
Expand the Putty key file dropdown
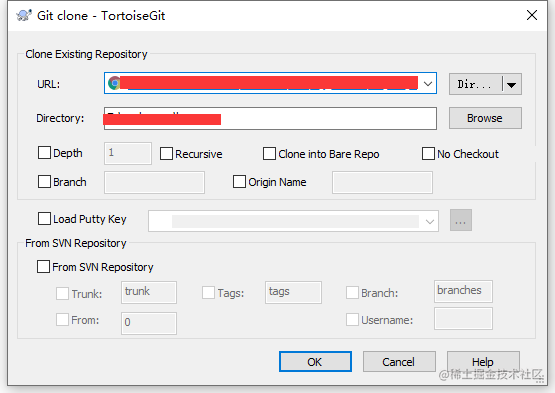click(x=430, y=222)
